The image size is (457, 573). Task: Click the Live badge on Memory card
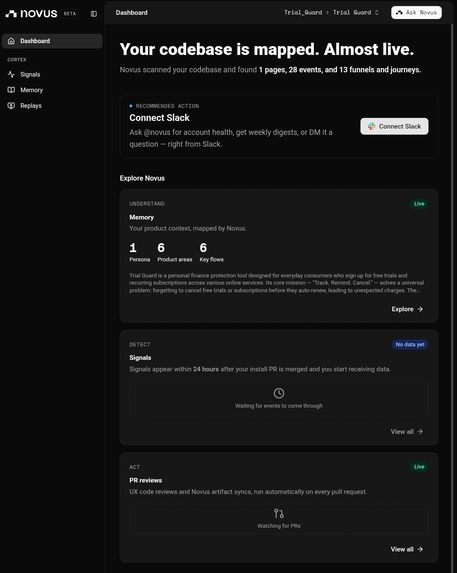point(419,204)
